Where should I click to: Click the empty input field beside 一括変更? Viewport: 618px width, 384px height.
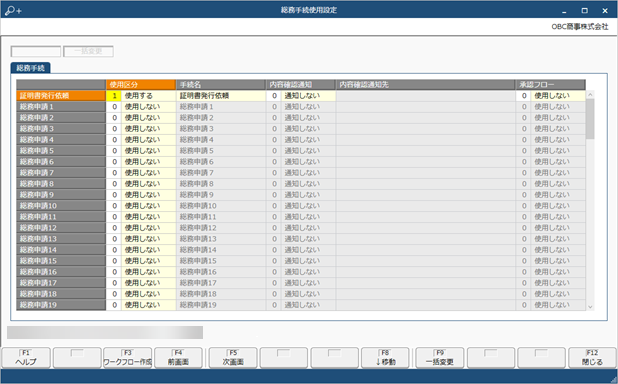coord(36,51)
